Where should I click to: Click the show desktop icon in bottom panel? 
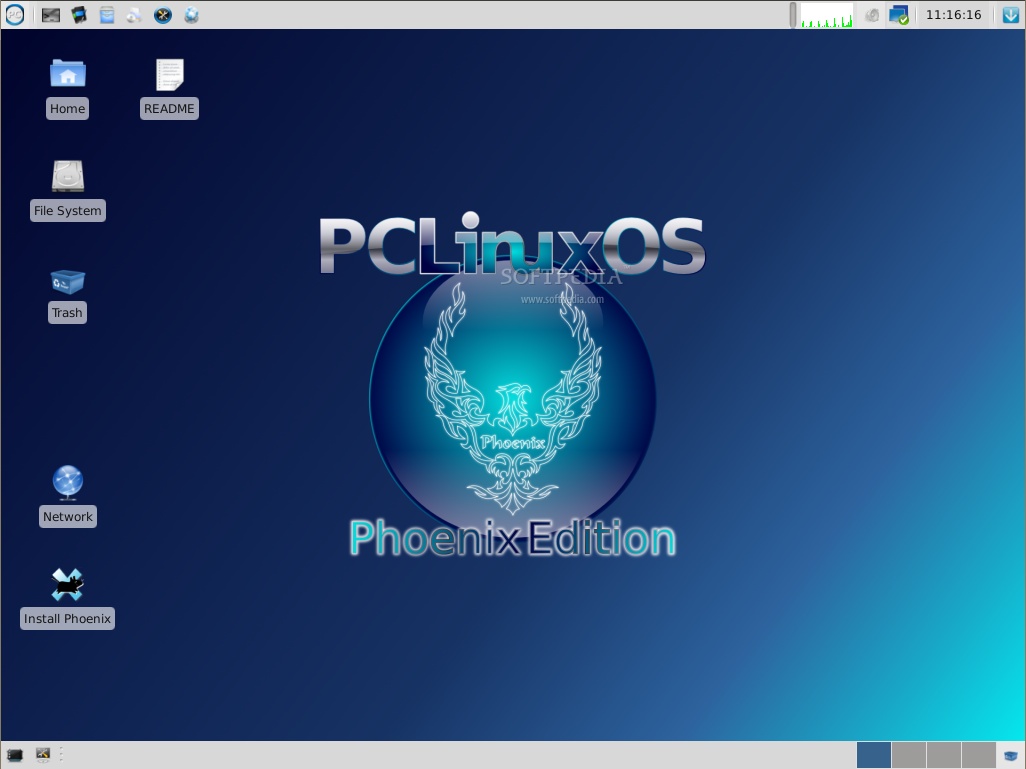coord(15,755)
